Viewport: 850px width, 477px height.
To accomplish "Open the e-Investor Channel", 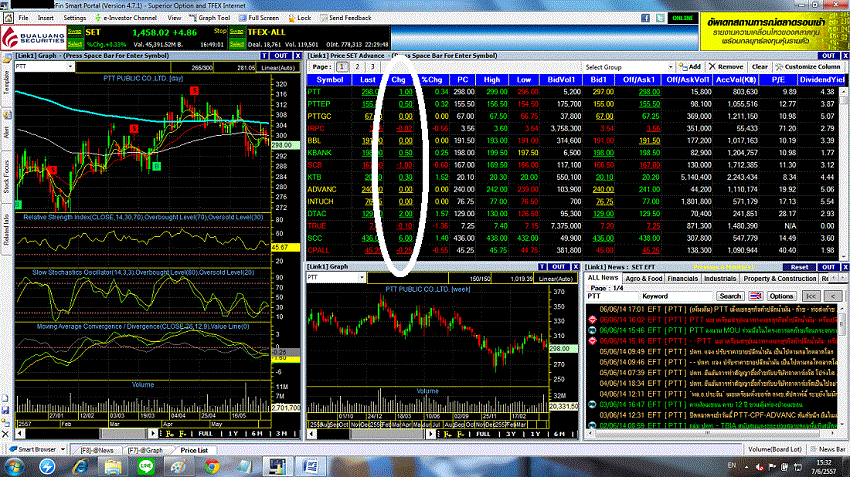I will tap(126, 18).
